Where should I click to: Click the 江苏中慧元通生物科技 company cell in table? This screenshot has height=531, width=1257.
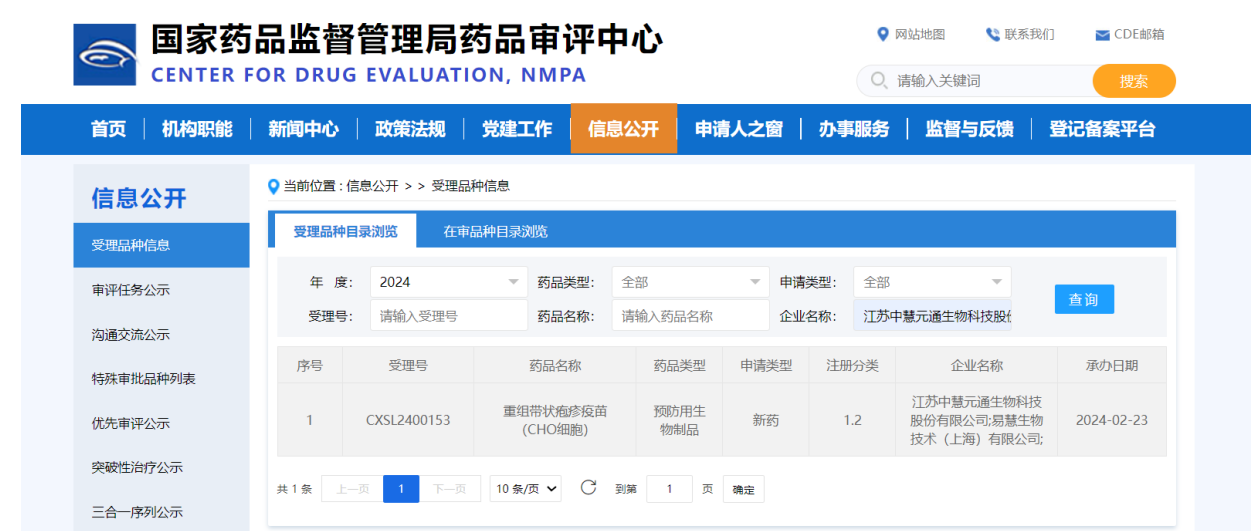pyautogui.click(x=976, y=420)
